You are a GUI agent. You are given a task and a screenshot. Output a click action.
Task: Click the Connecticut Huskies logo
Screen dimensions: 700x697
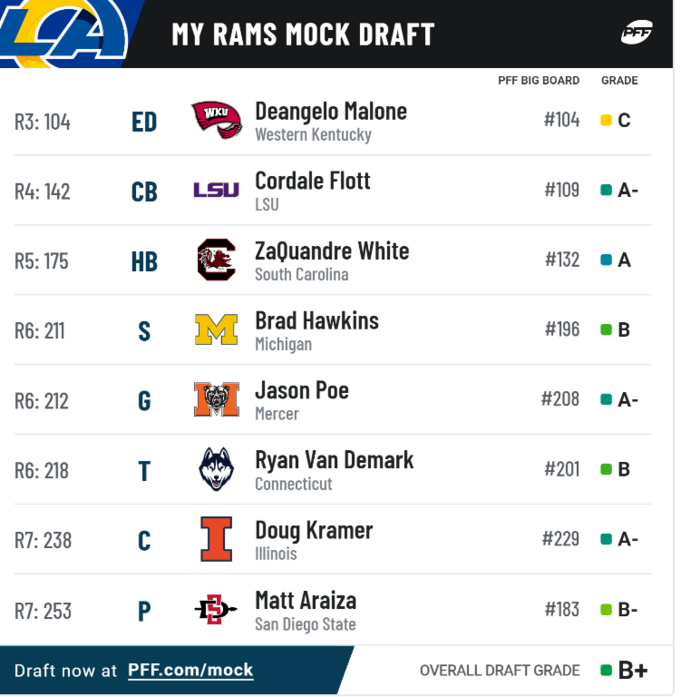coord(216,470)
